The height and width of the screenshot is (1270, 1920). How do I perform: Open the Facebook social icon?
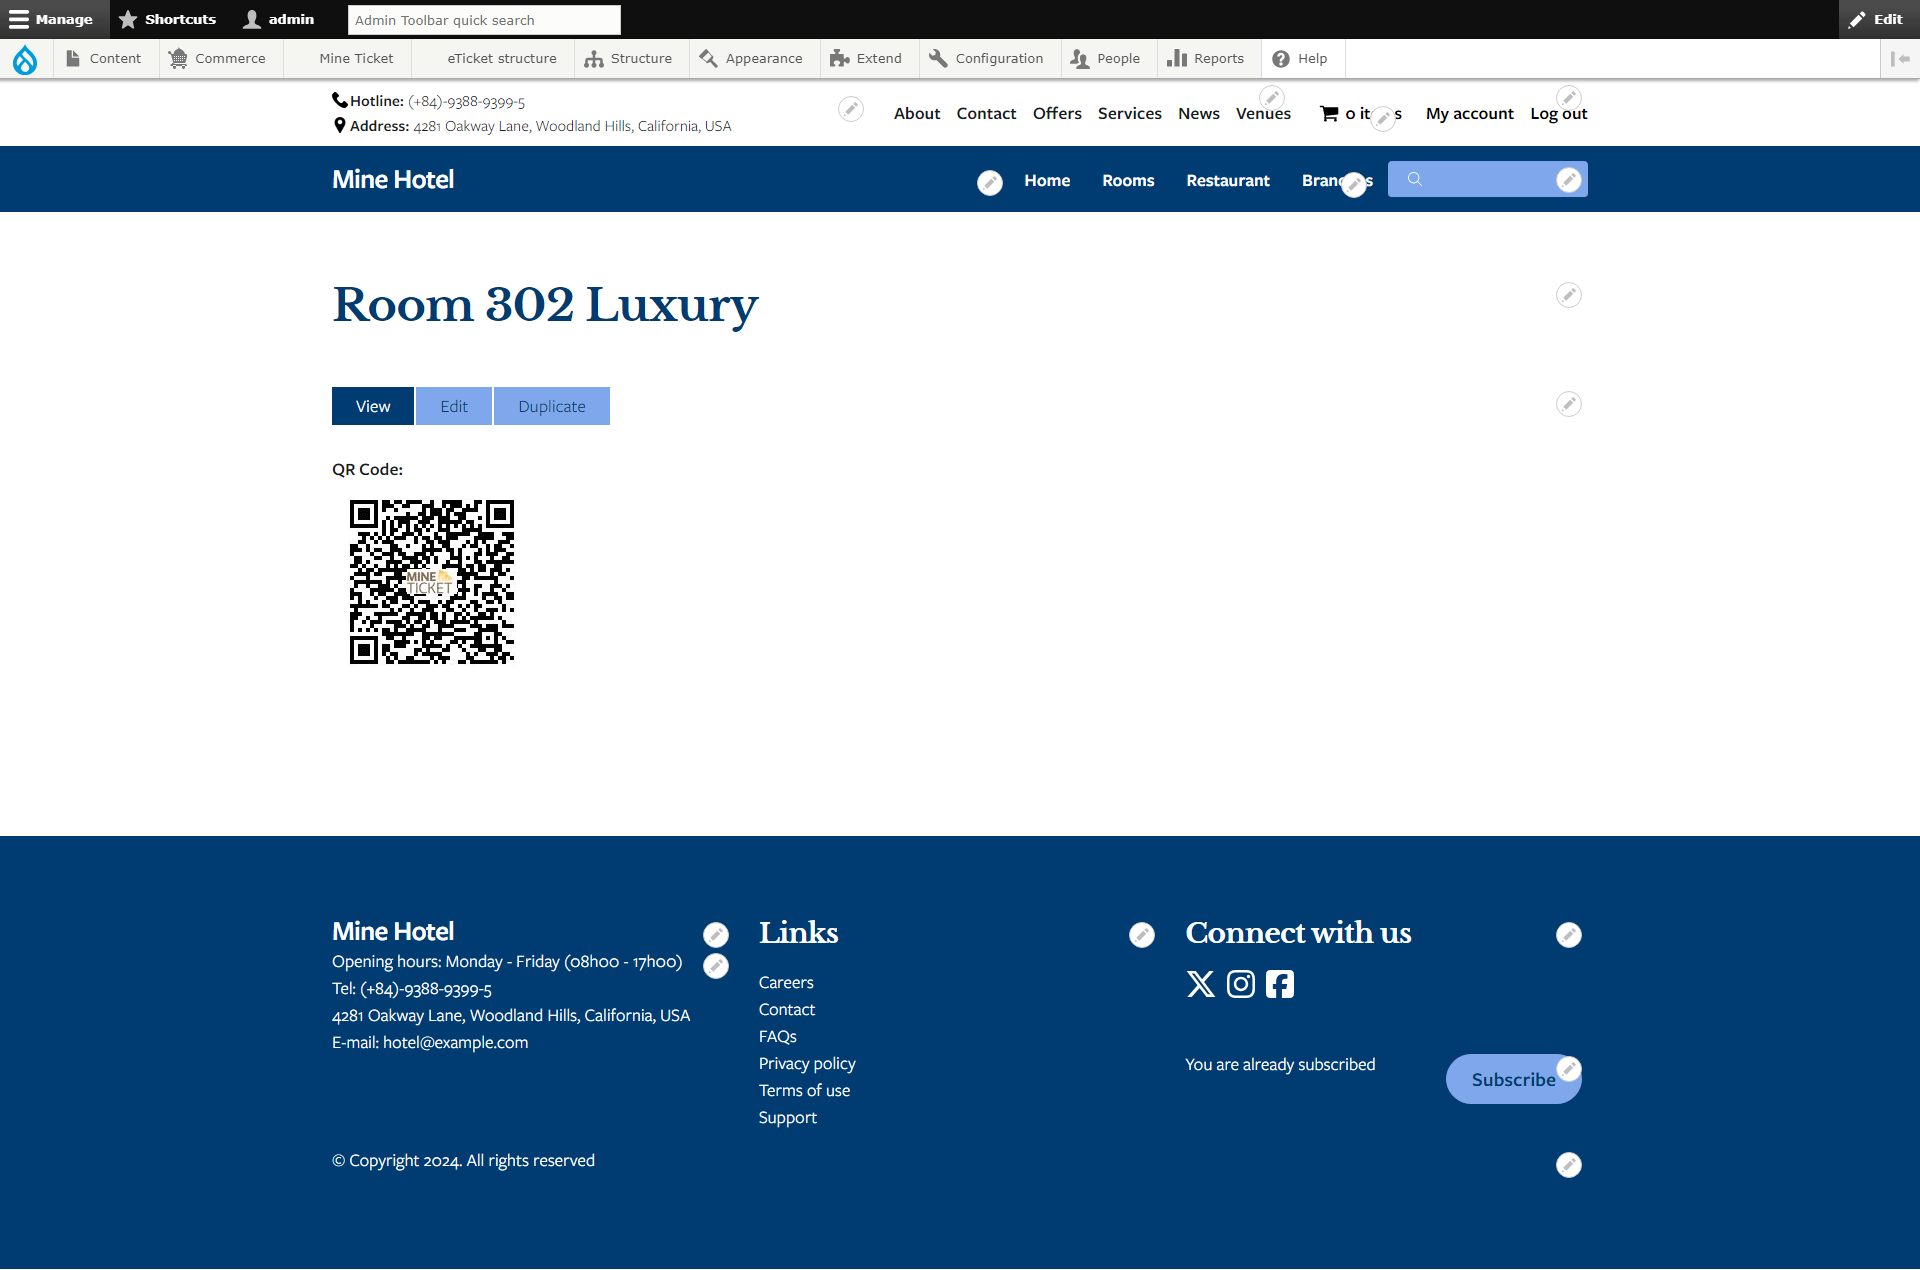(x=1280, y=984)
